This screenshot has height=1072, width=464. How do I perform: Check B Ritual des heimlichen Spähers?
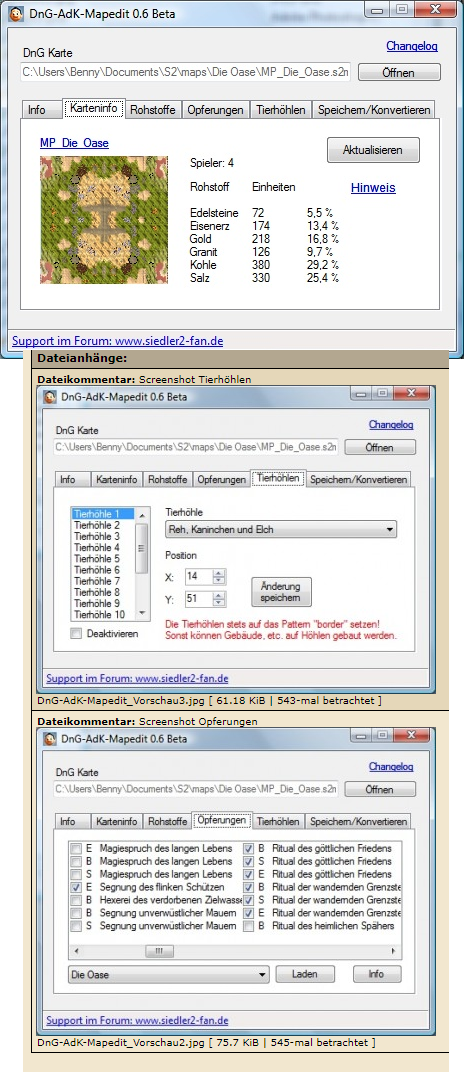(x=249, y=926)
